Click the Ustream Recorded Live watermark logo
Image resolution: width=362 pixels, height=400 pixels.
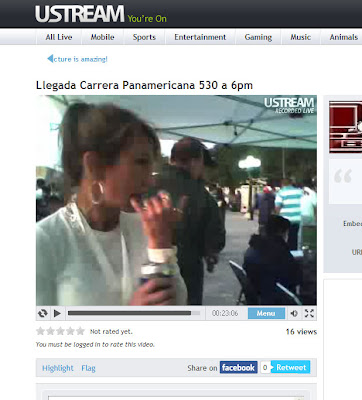click(x=289, y=105)
